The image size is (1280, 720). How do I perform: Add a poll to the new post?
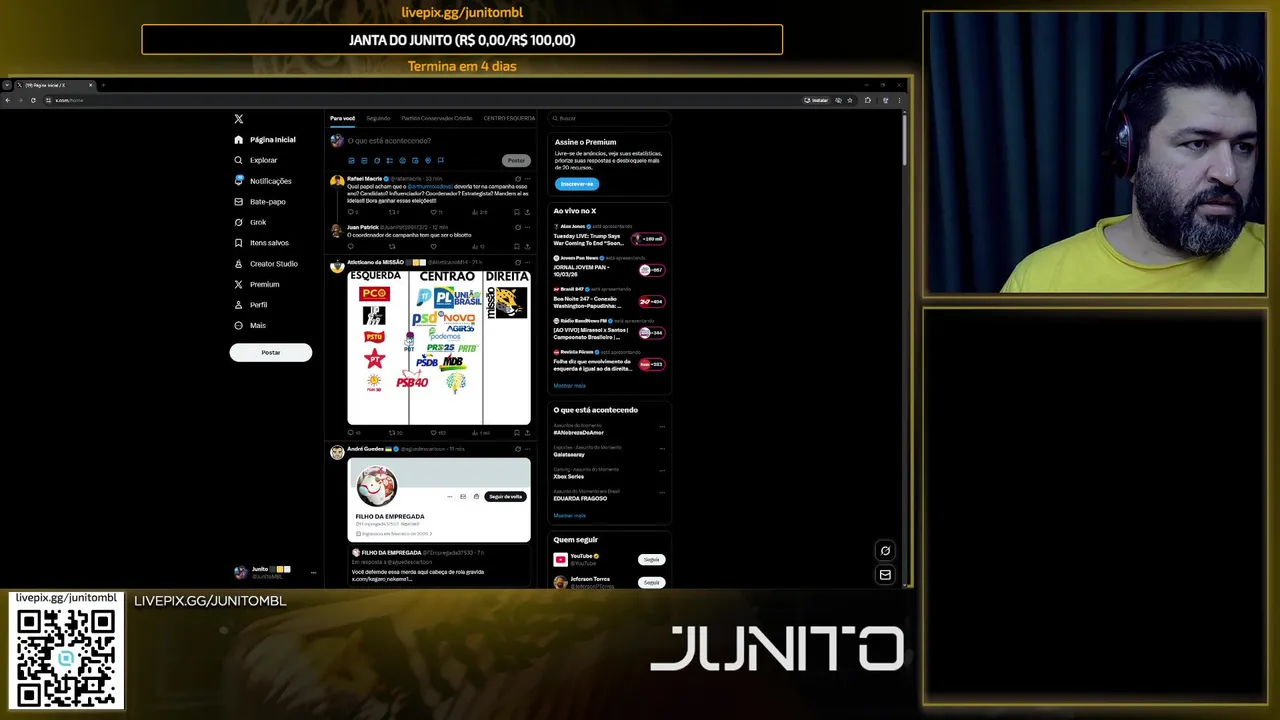pos(389,160)
